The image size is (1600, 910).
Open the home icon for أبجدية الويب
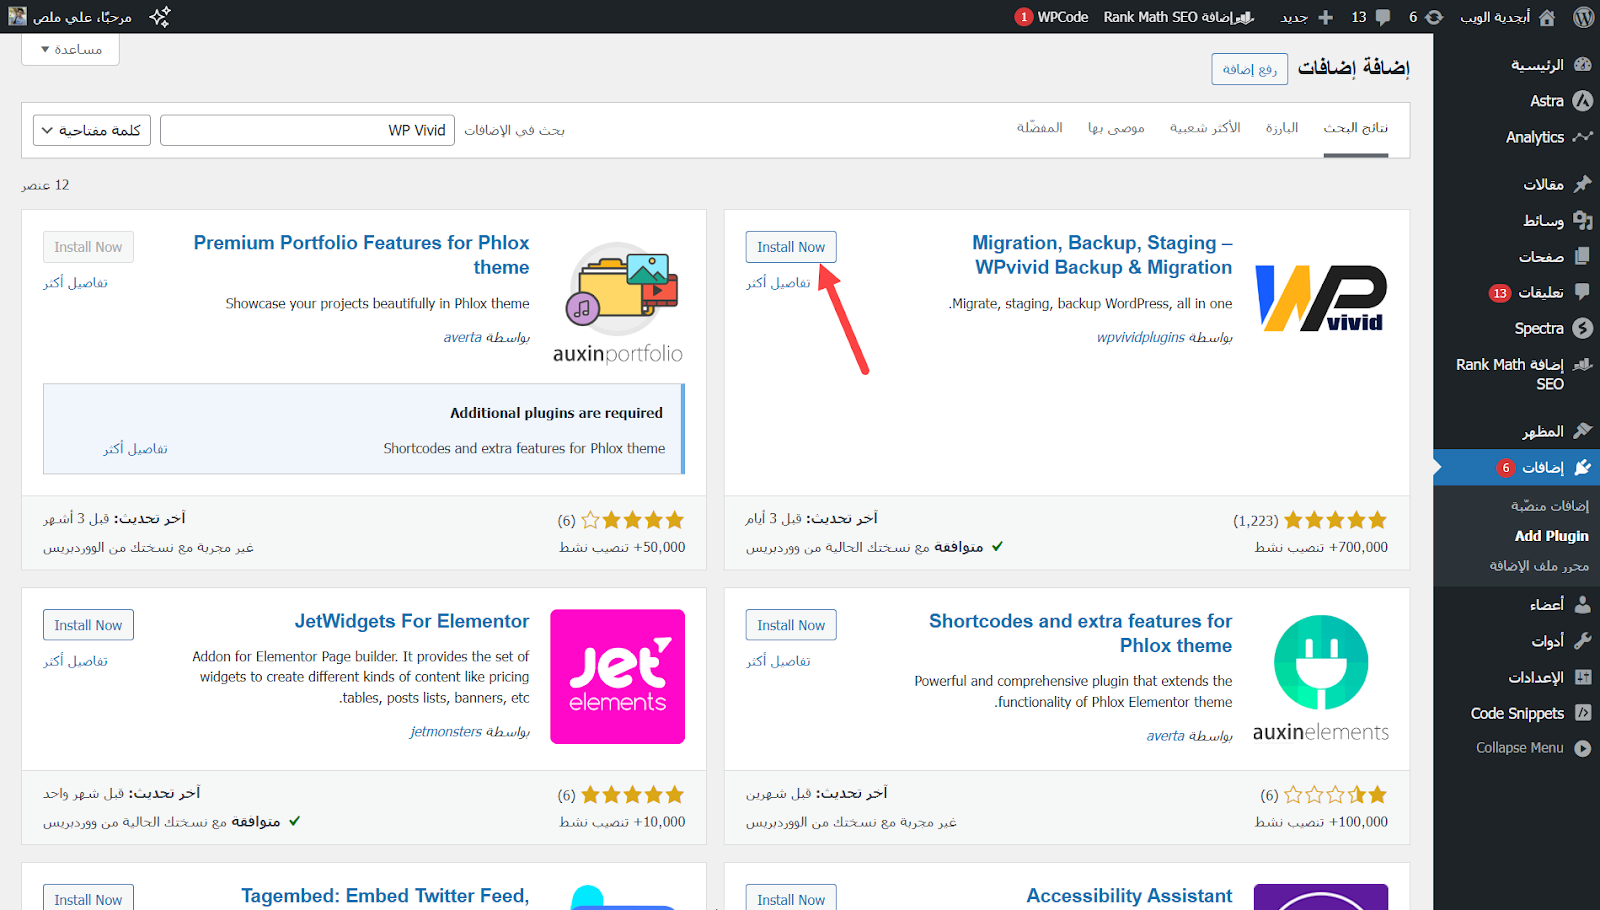tap(1547, 17)
